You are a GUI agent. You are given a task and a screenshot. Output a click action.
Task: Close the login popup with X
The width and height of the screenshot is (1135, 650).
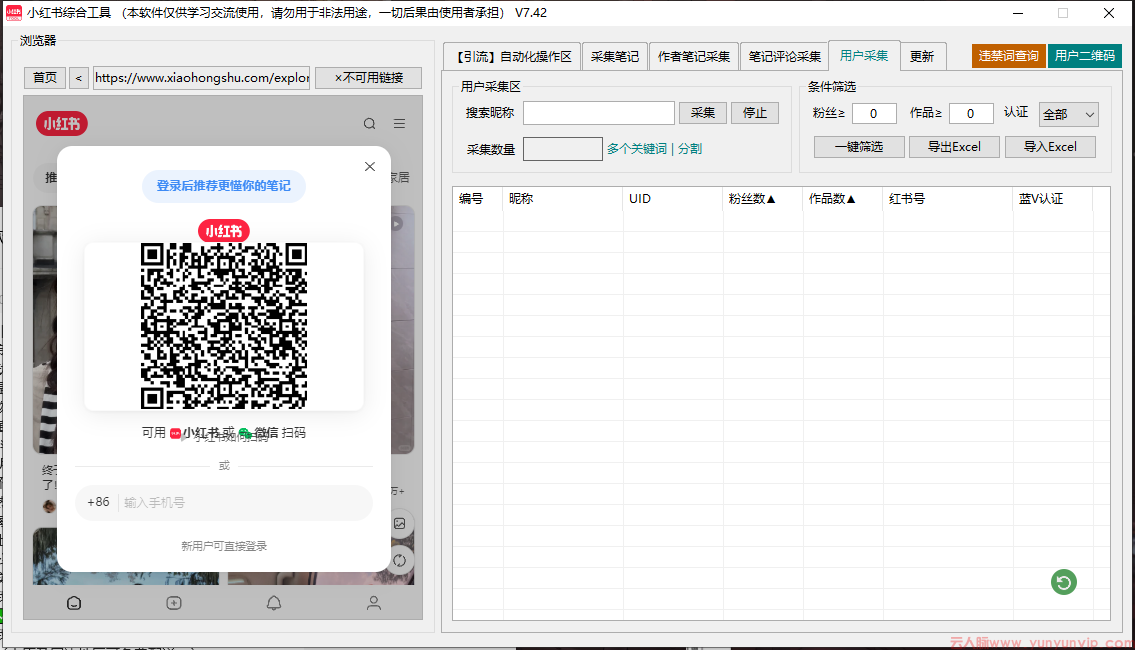coord(370,166)
